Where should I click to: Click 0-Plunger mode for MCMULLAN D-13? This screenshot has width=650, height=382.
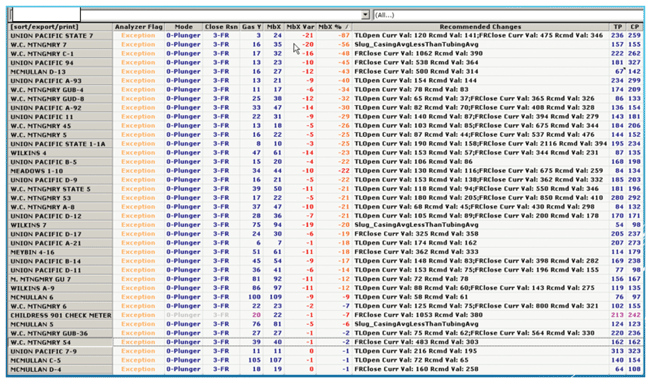(x=183, y=72)
